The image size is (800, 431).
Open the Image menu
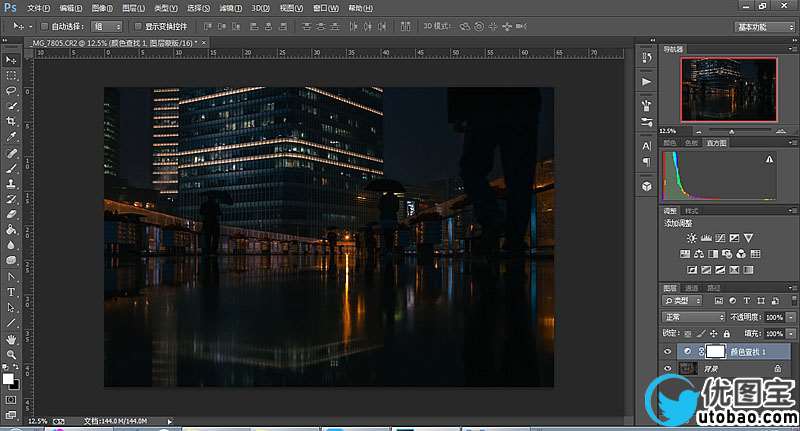coord(102,8)
